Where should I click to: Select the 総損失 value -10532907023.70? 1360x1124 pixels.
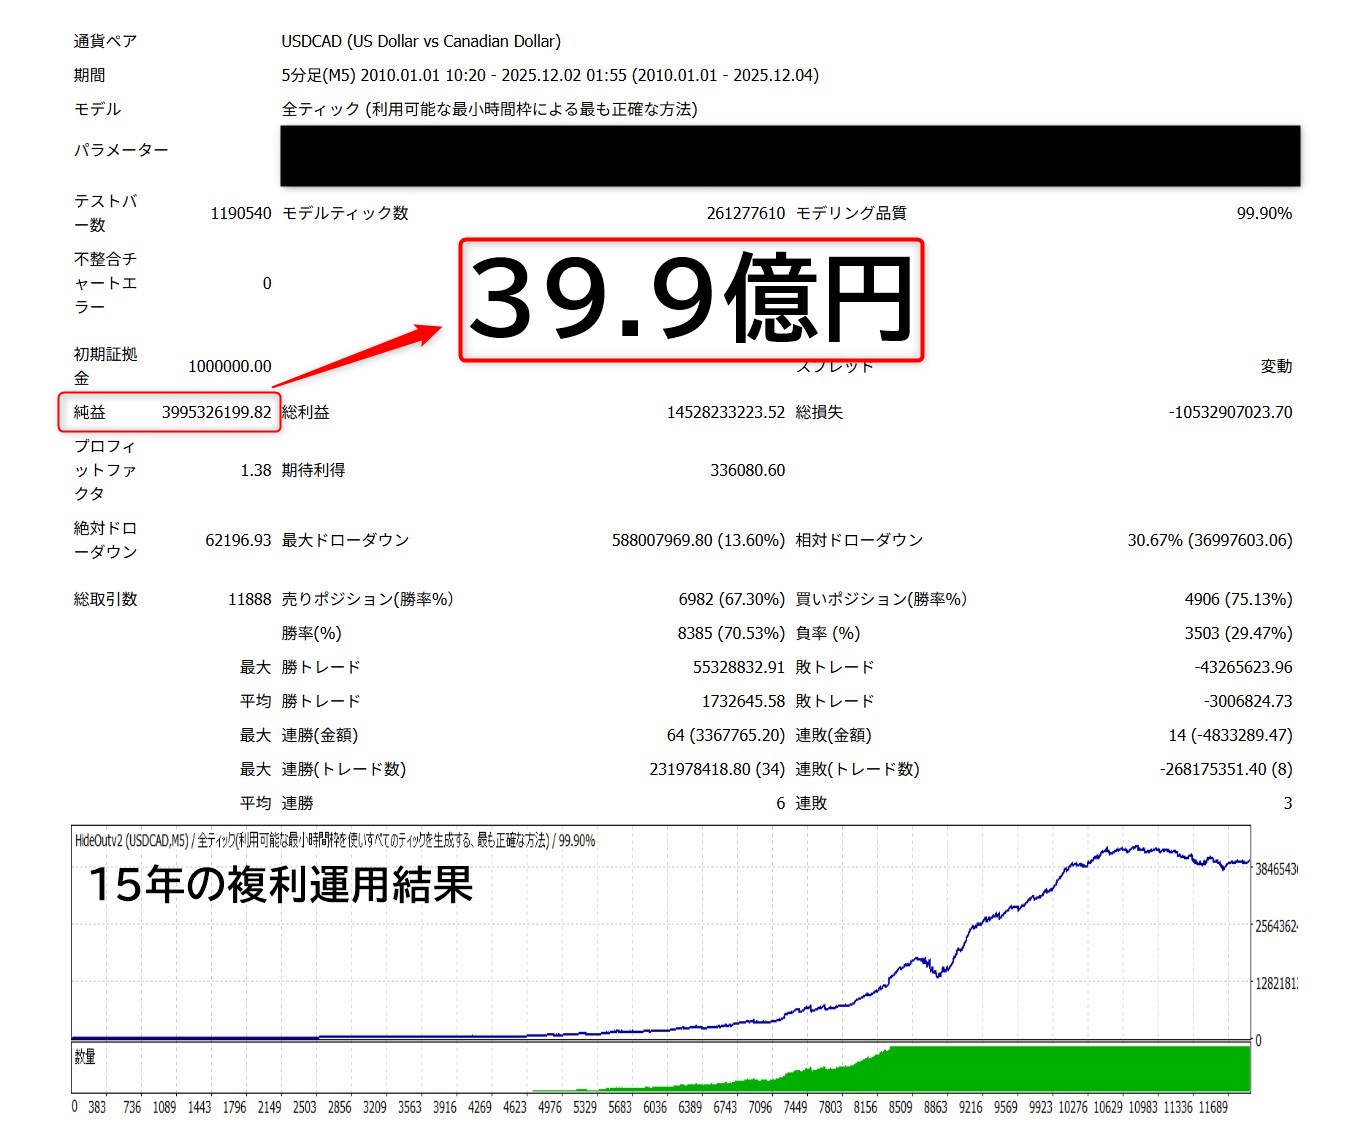[x=1229, y=412]
